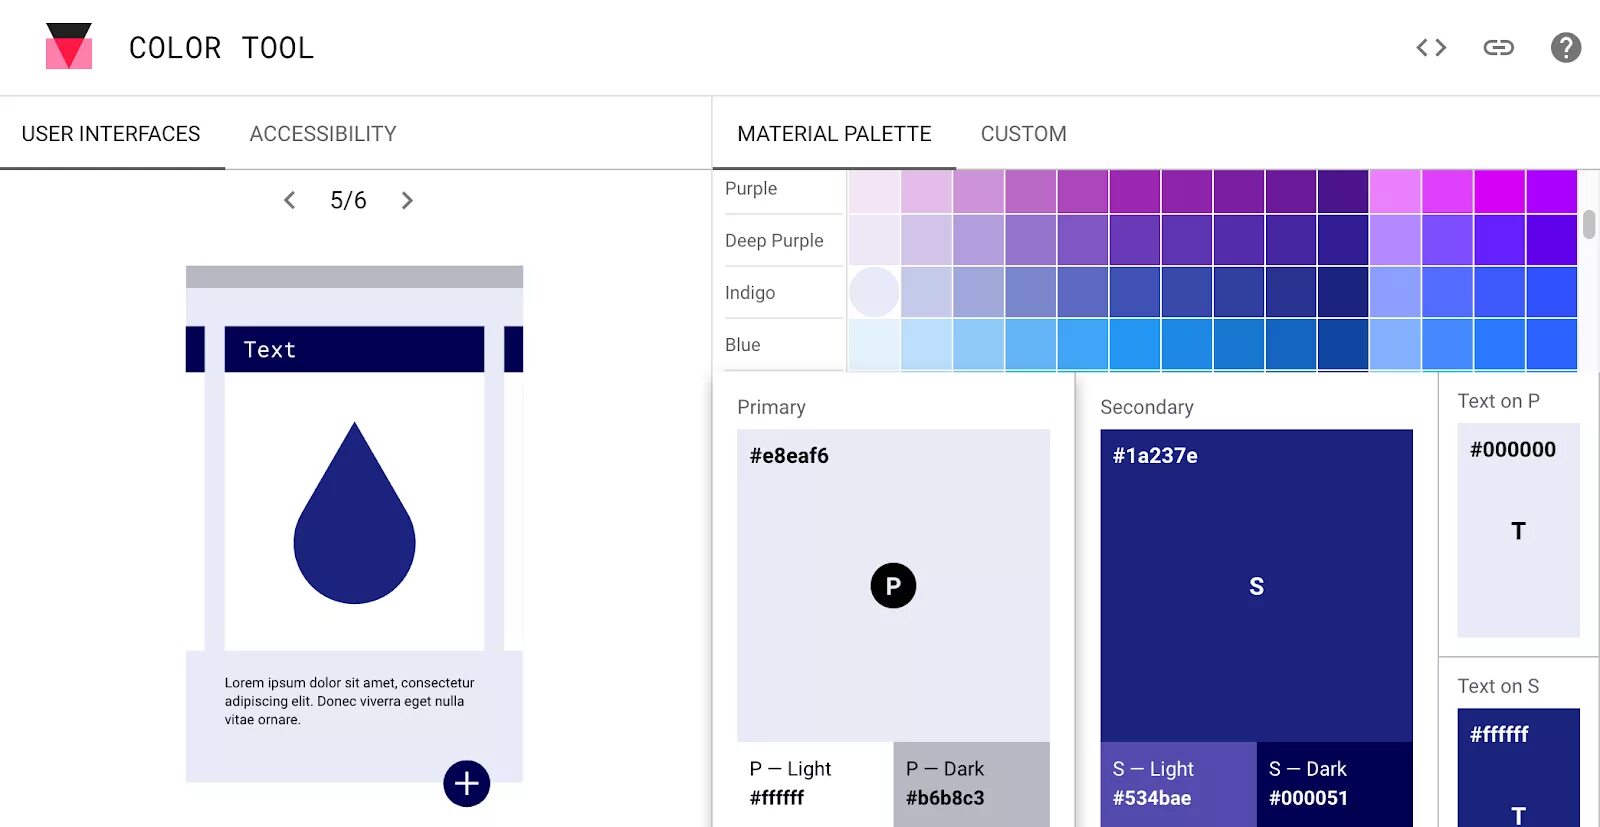
Task: Click P — Light #ffffff box
Action: coord(815,784)
